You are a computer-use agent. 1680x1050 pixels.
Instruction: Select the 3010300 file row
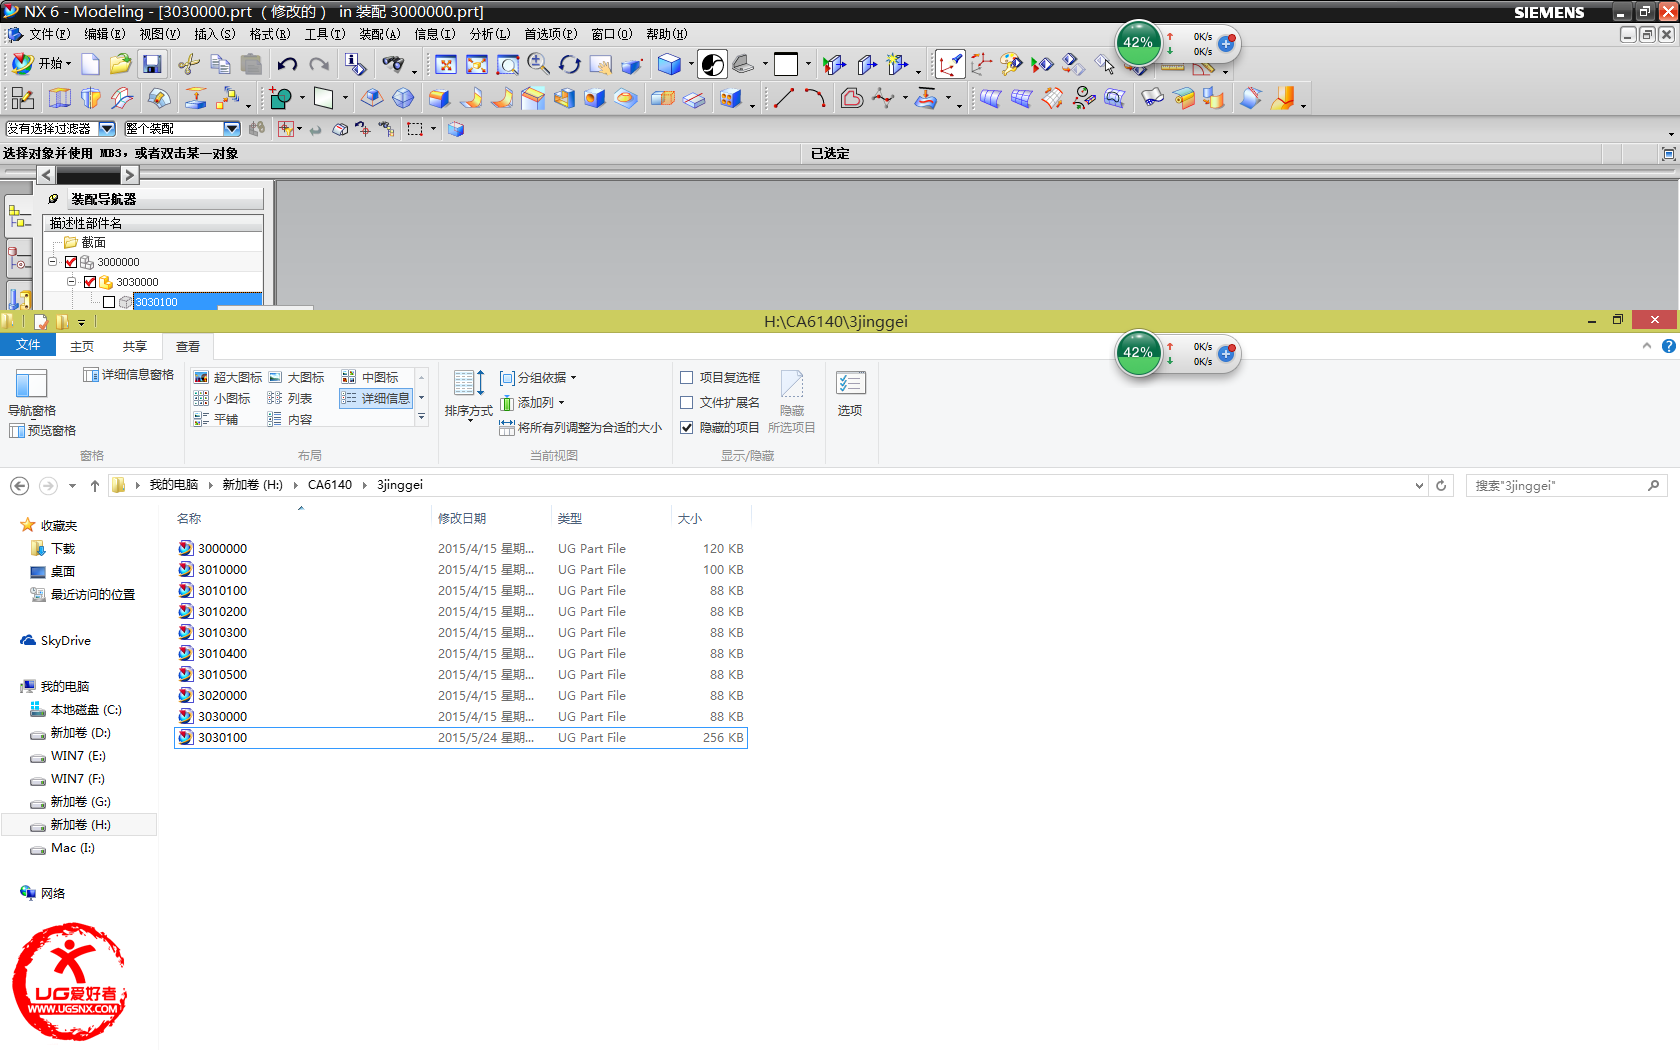click(x=461, y=633)
